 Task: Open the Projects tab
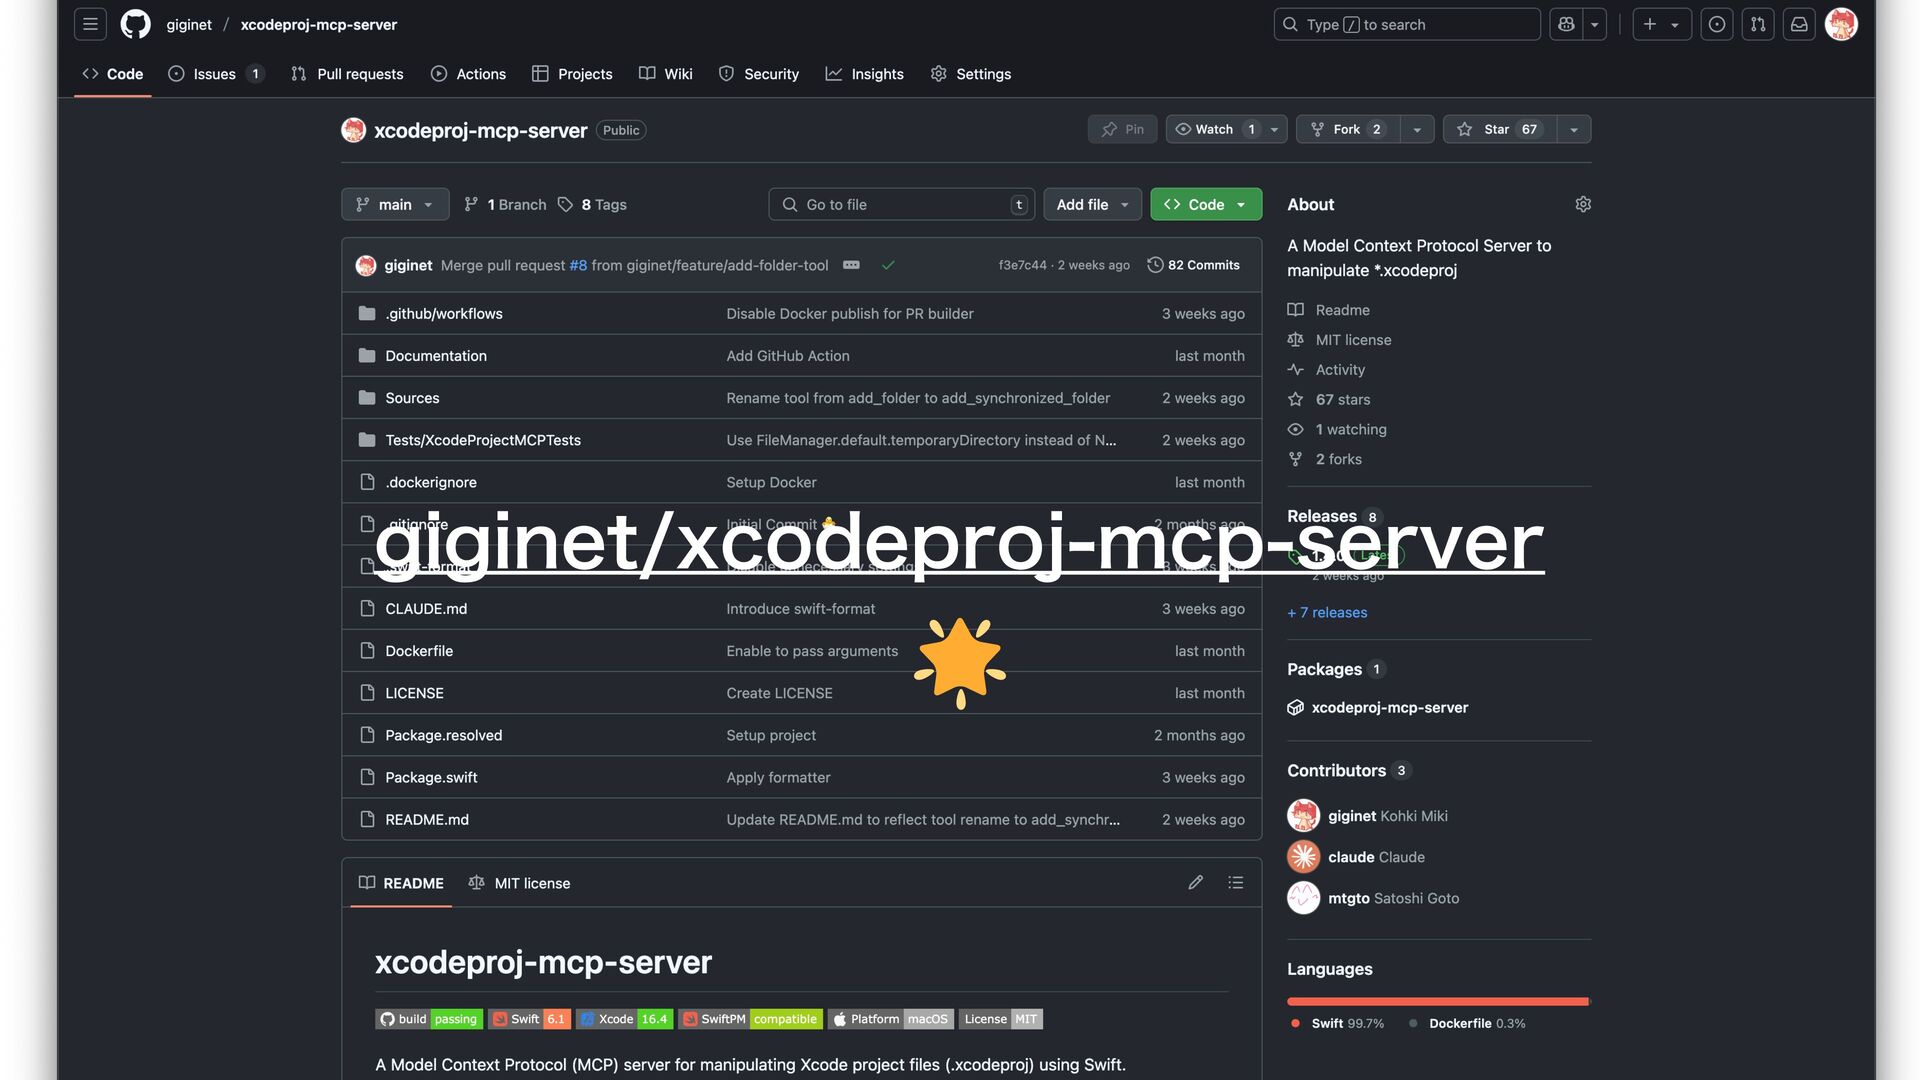(x=572, y=74)
